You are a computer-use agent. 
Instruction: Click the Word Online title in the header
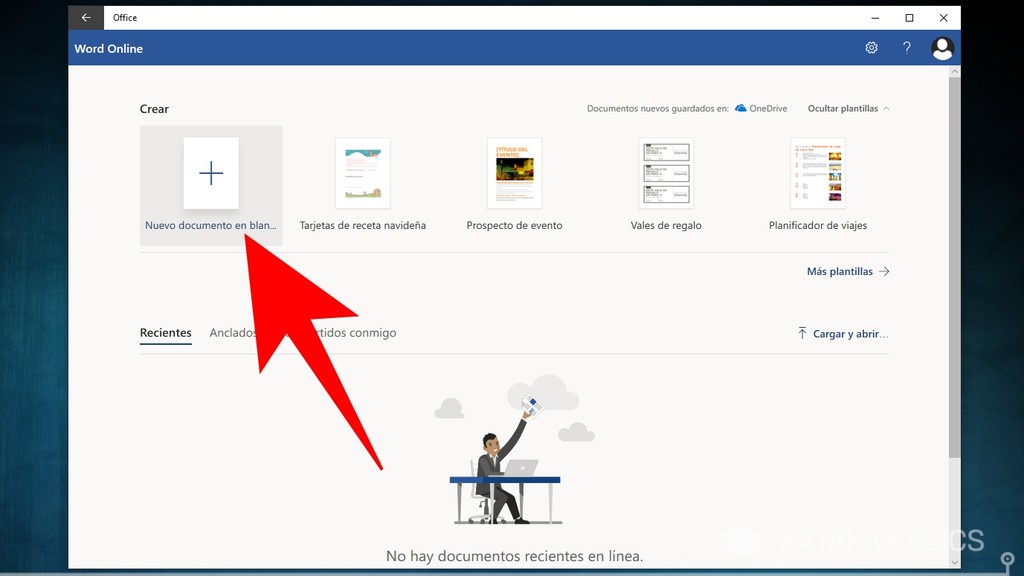[108, 48]
